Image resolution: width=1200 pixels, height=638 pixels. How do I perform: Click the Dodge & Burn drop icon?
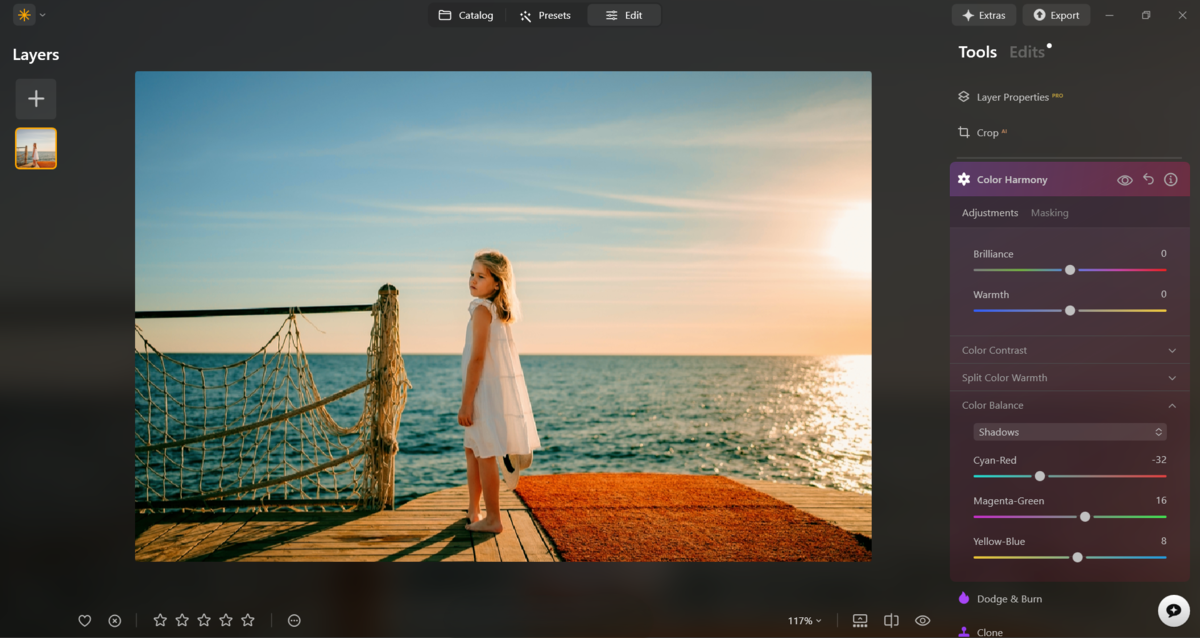[964, 598]
